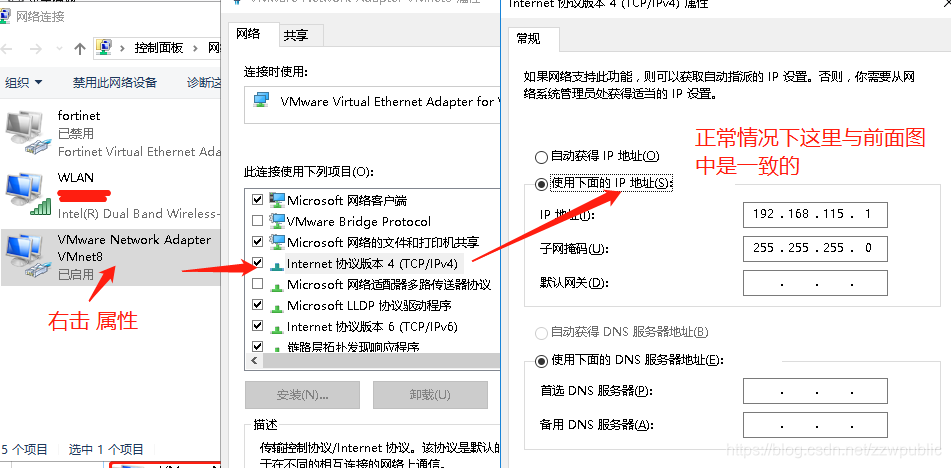Click the VMware Virtual Ethernet Adapter icon
The height and width of the screenshot is (468, 951).
(x=262, y=101)
